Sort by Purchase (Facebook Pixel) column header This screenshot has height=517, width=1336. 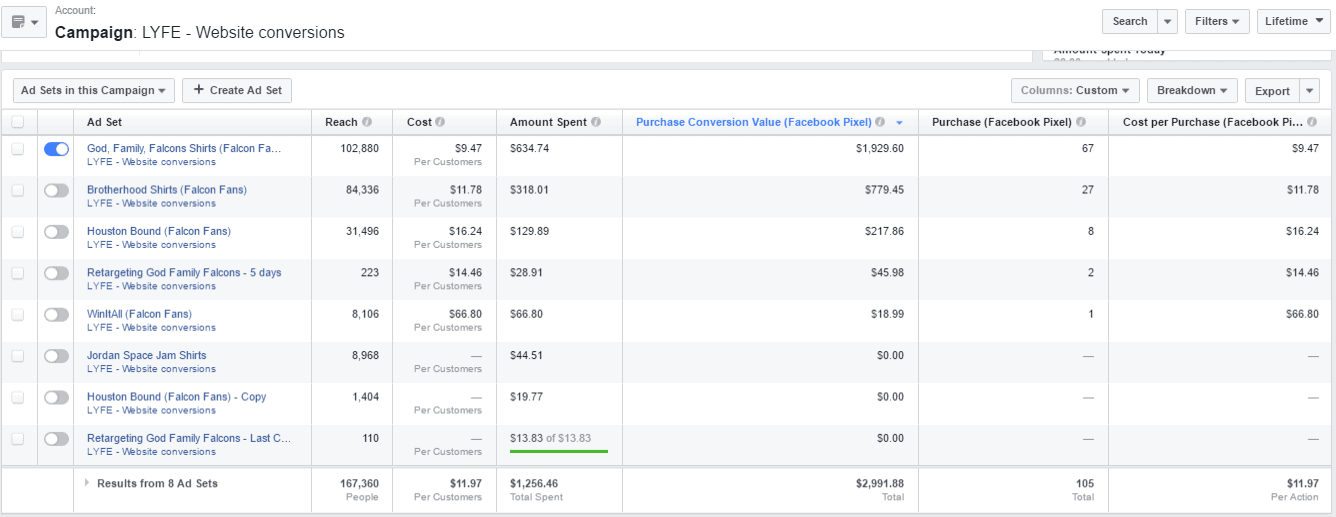(1002, 122)
